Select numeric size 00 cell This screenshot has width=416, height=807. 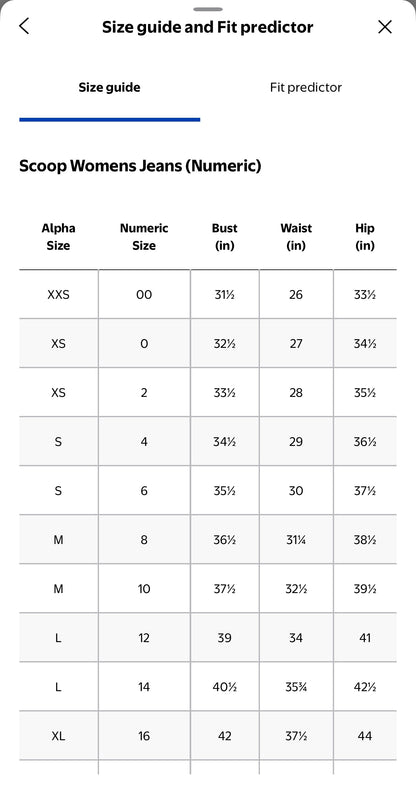[144, 294]
